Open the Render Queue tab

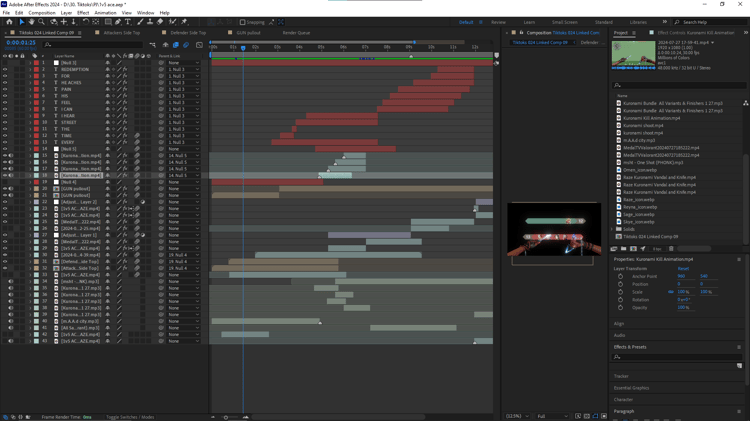(x=296, y=33)
